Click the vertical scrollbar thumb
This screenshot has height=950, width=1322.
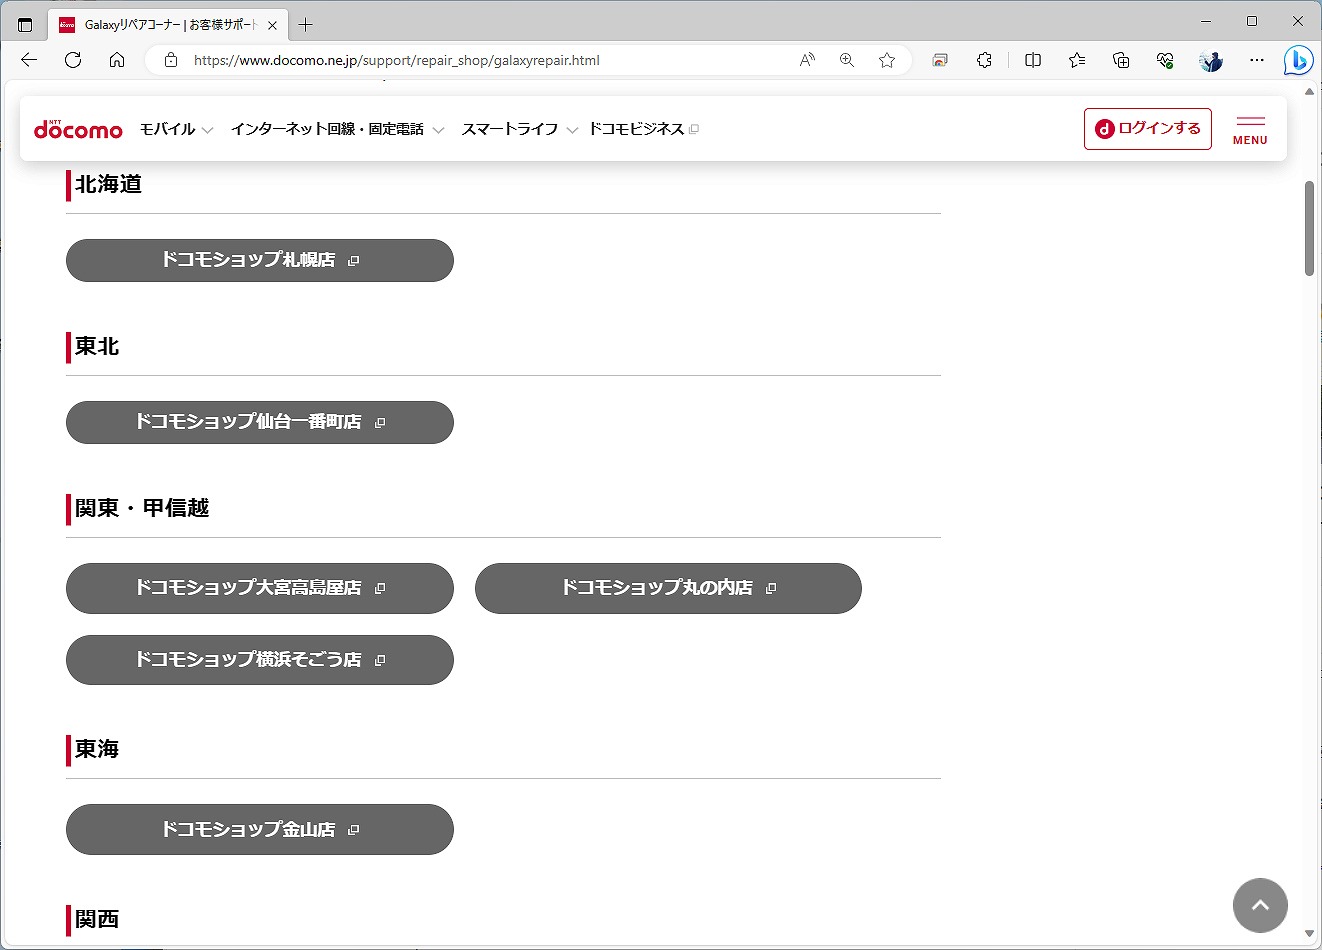click(x=1310, y=228)
